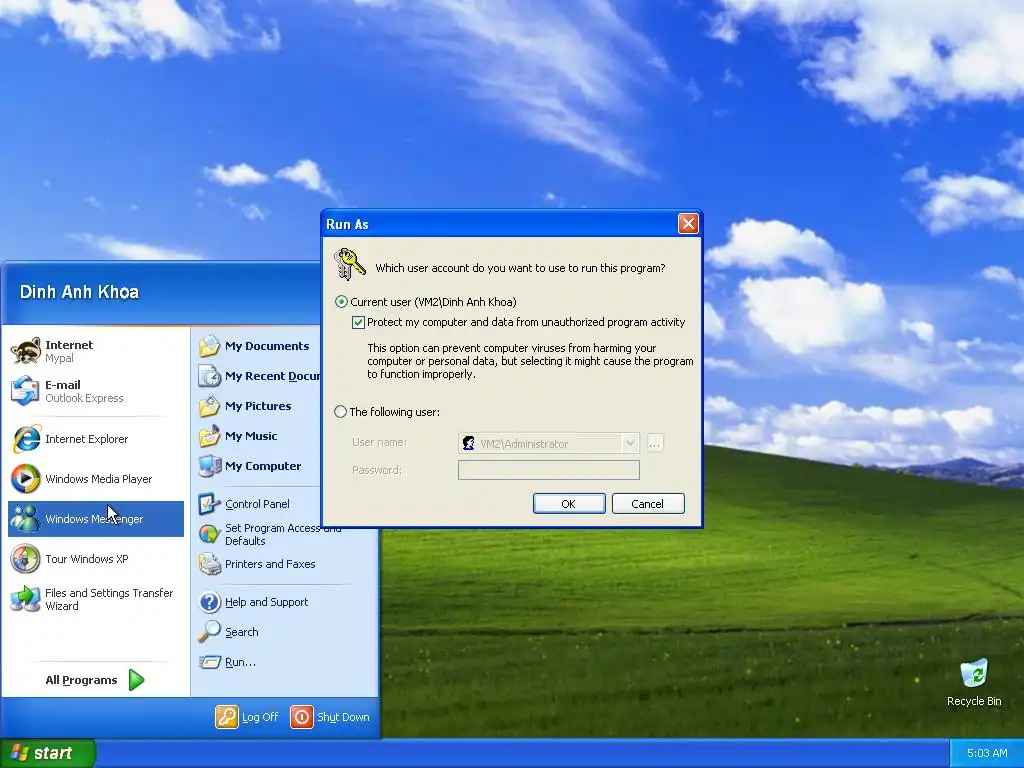The width and height of the screenshot is (1024, 768).
Task: Click the My Music folder icon
Action: click(210, 436)
